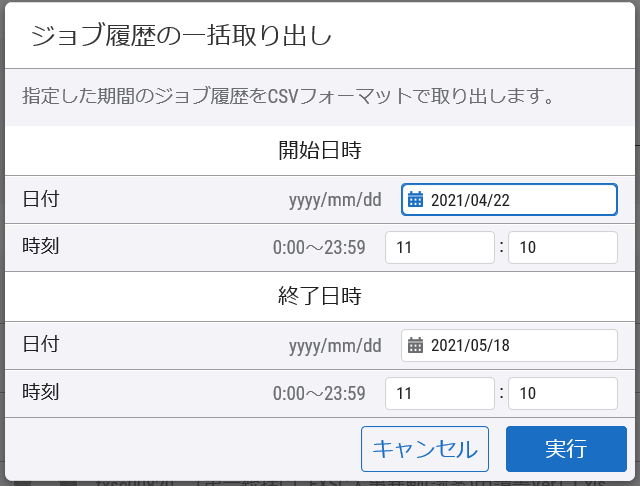Click the 開始日時 section header

pos(320,150)
